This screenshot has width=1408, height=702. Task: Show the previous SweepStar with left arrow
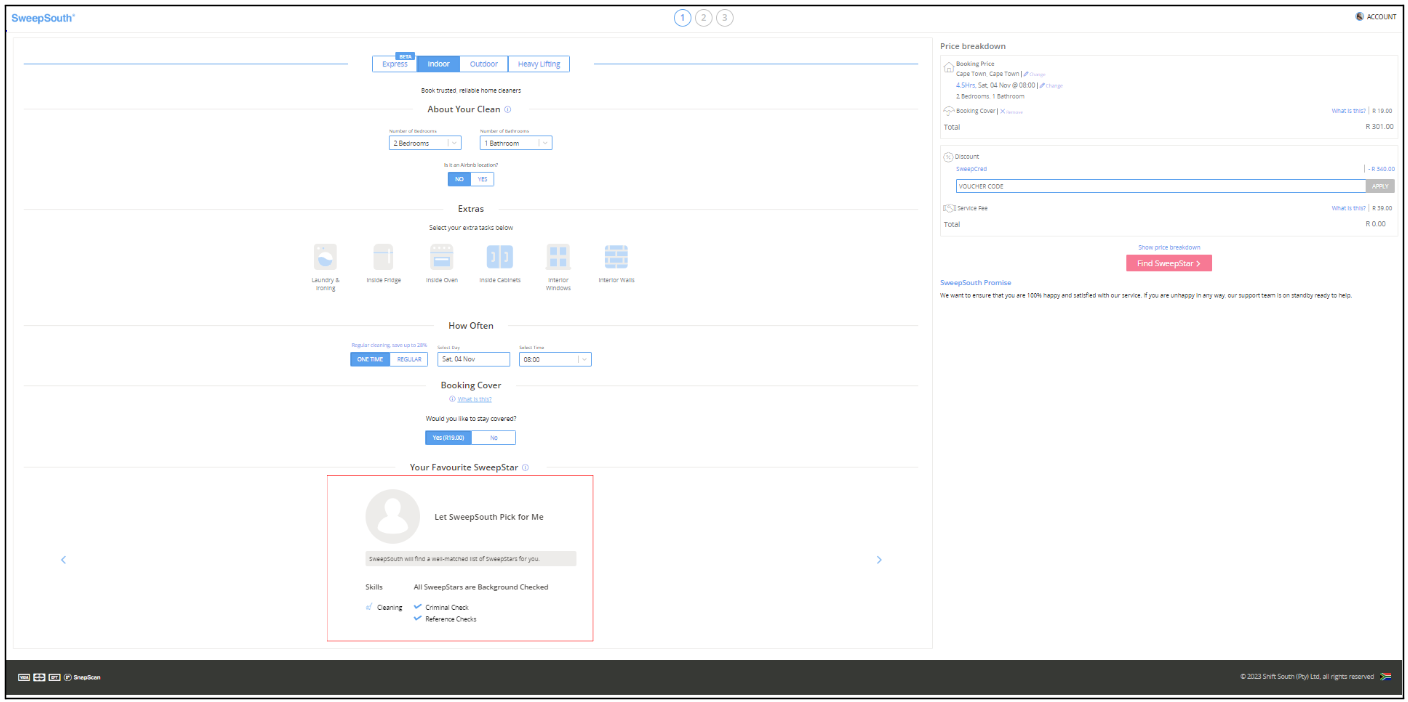pos(63,560)
